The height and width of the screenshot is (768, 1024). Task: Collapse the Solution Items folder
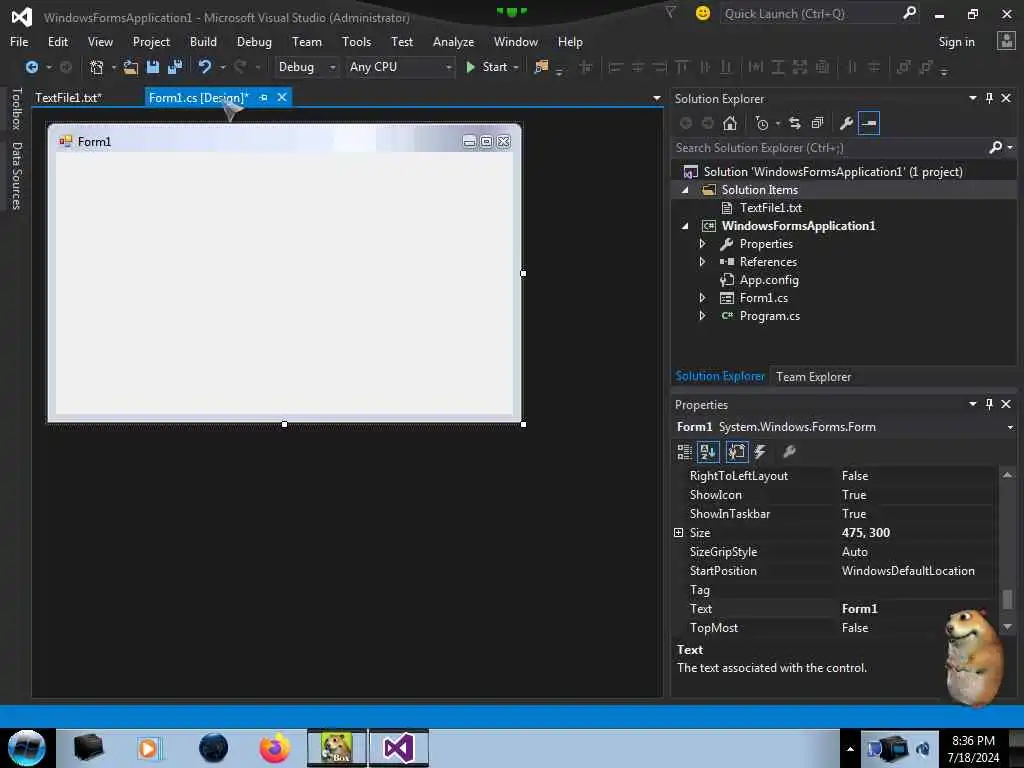pos(684,190)
